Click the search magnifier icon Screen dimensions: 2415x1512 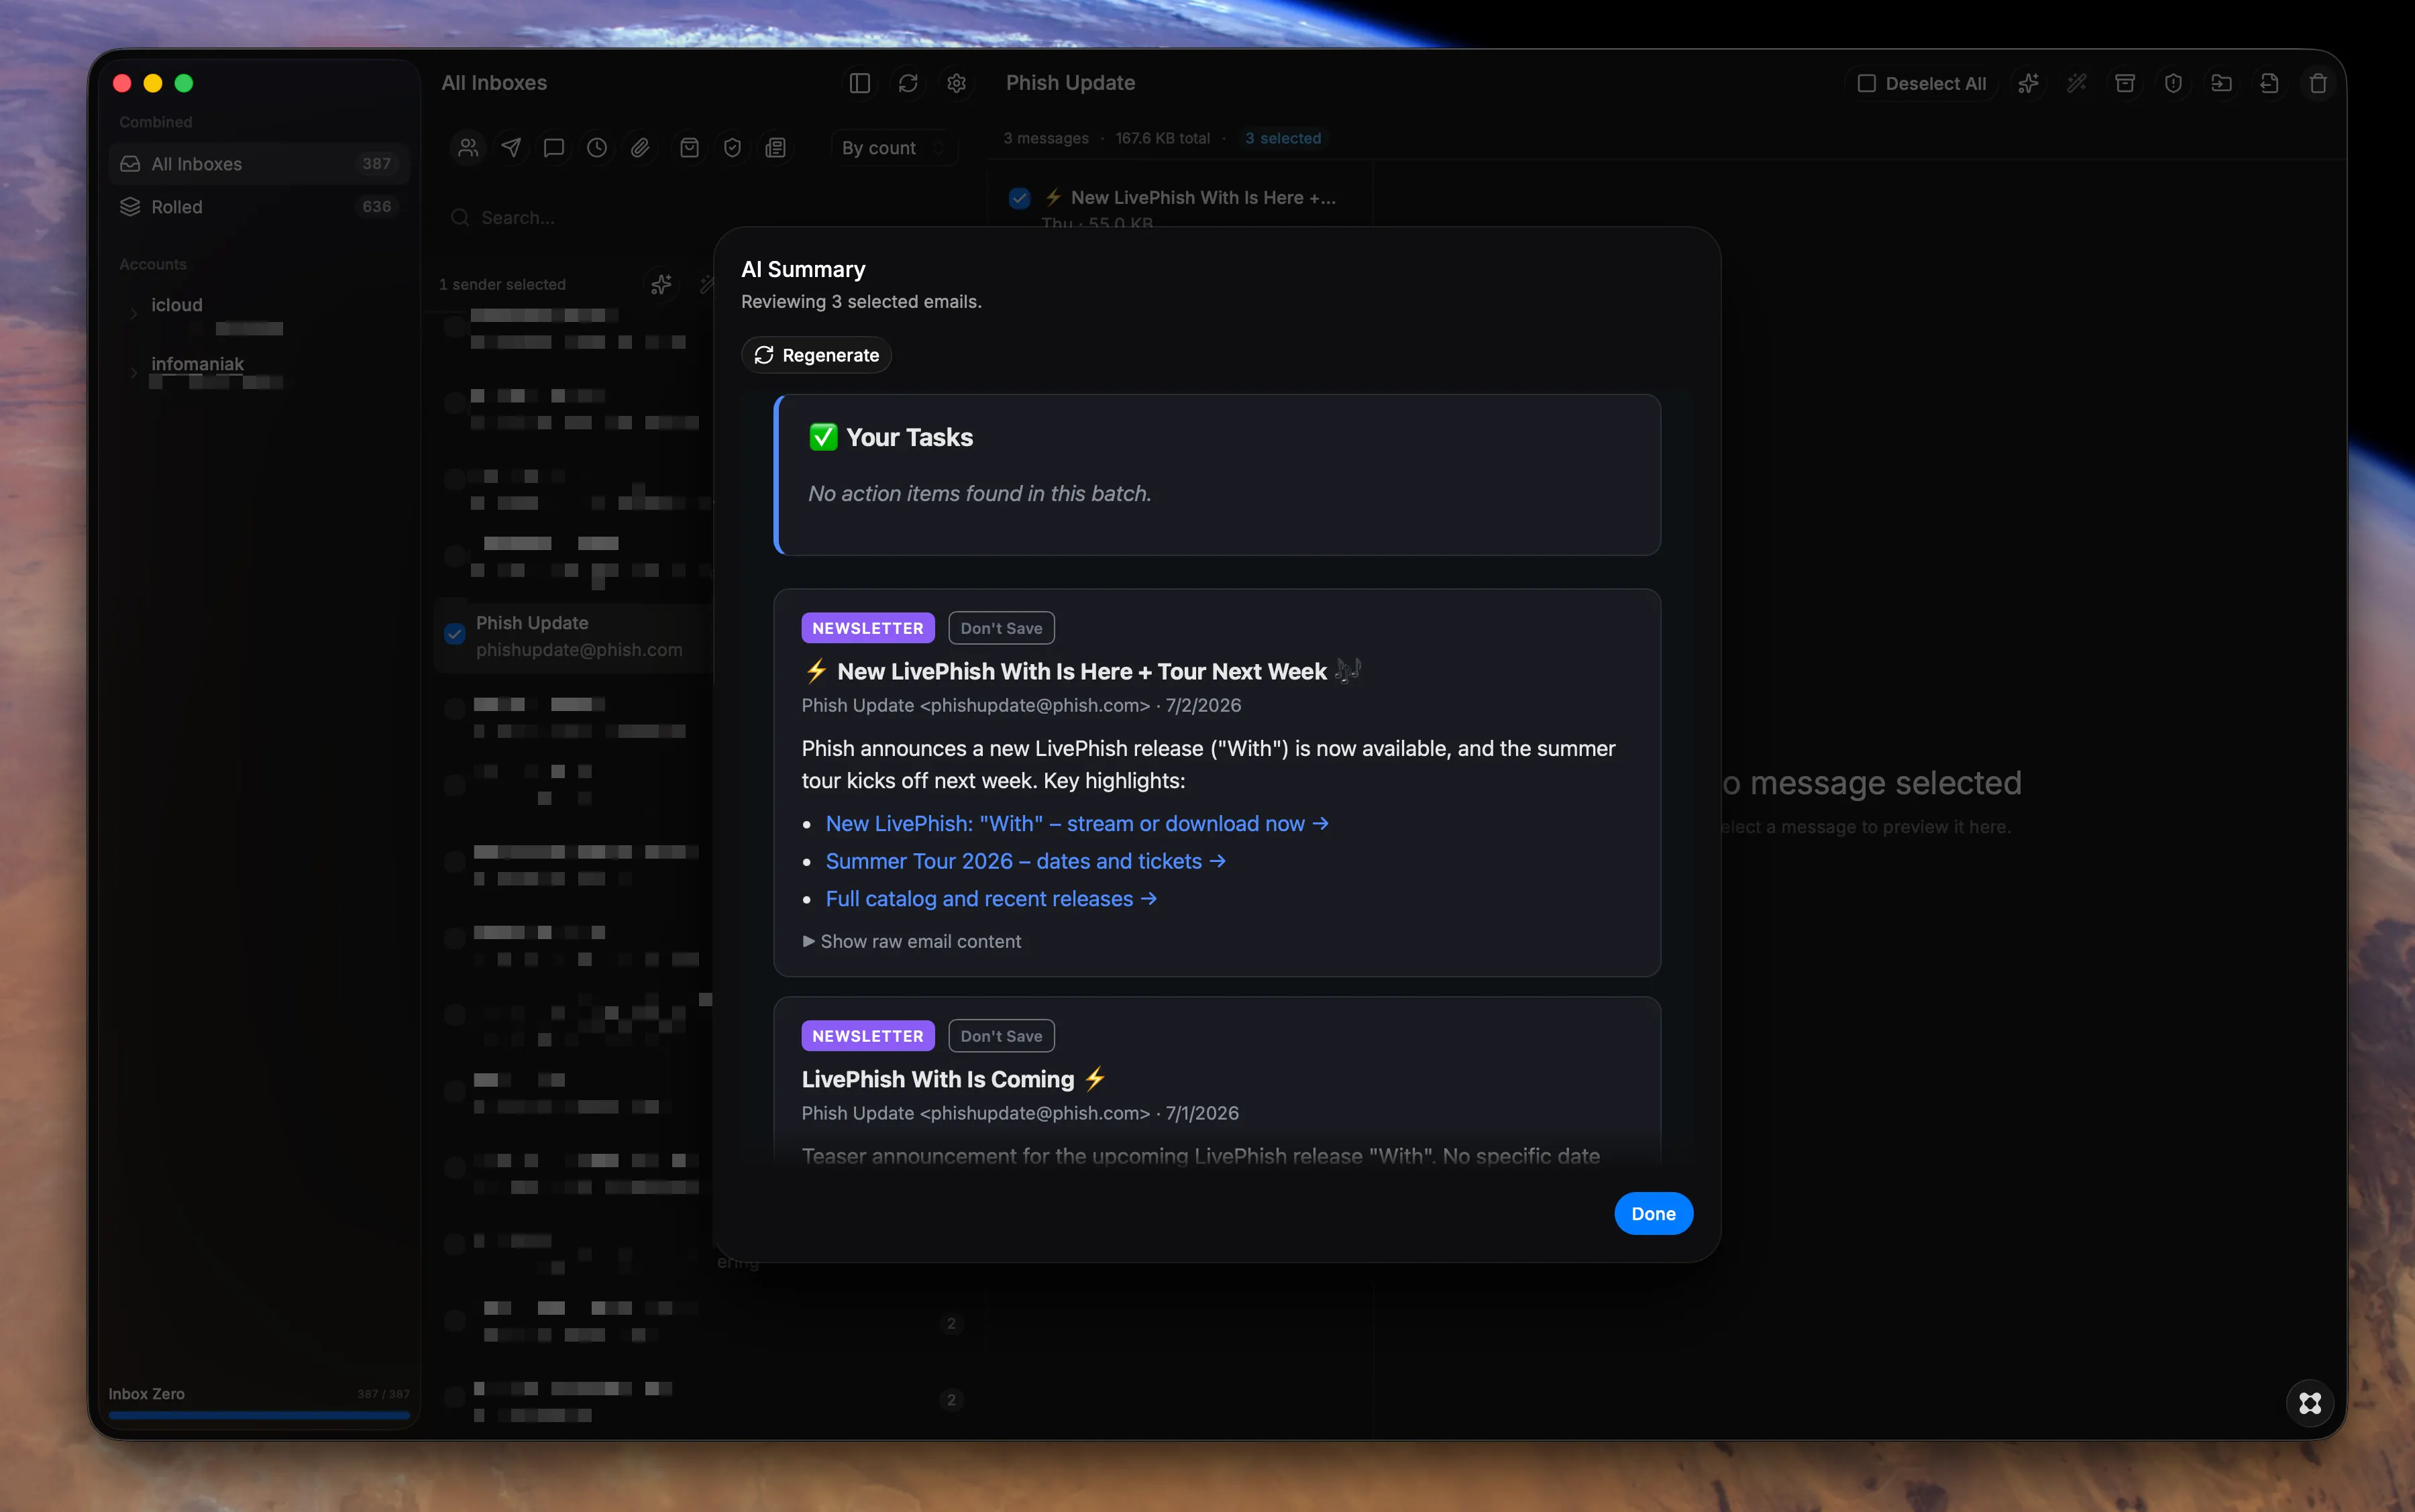pos(460,217)
